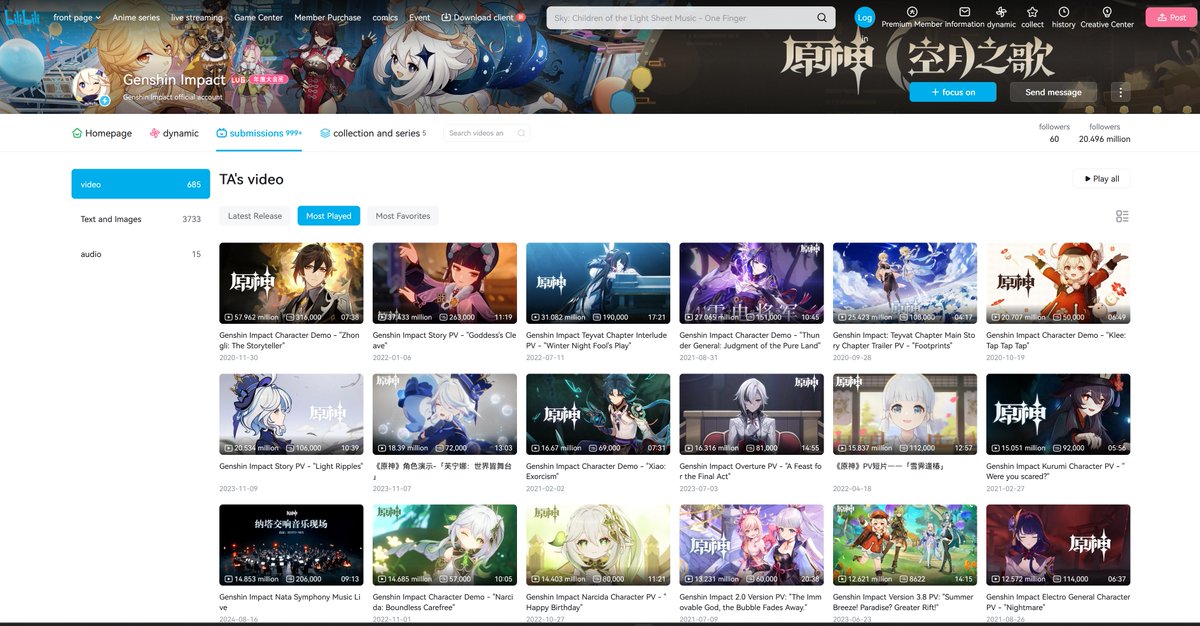Go to Game Center
Viewport: 1200px width, 626px height.
point(258,18)
